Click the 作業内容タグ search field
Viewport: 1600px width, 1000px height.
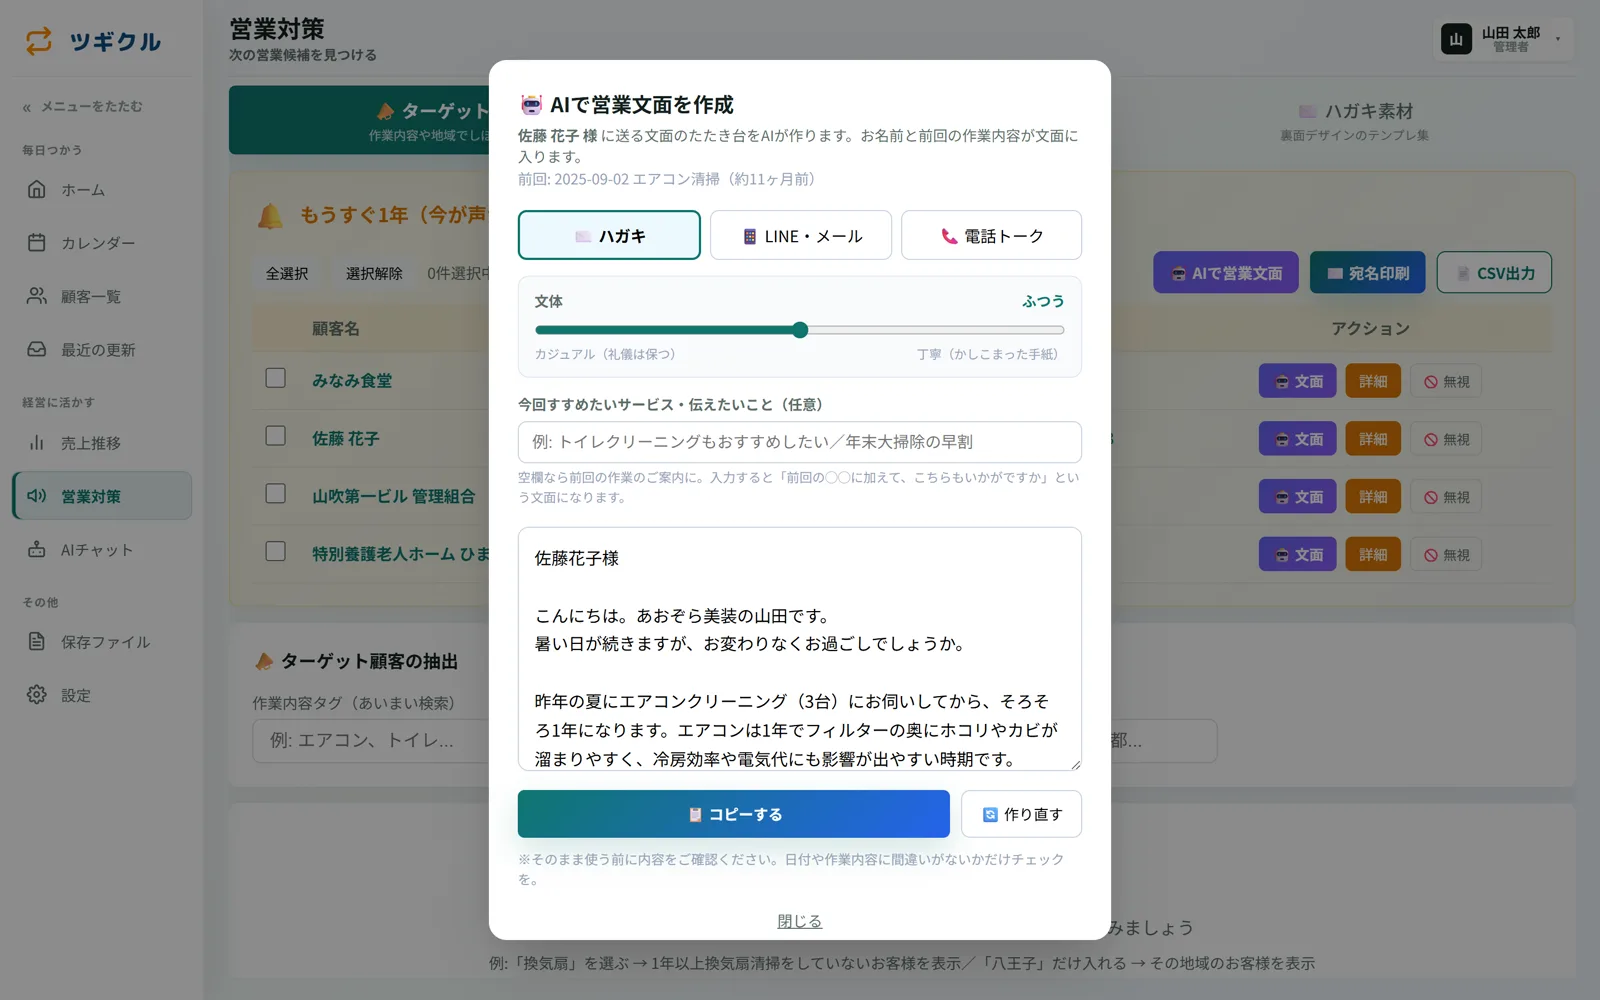(370, 741)
